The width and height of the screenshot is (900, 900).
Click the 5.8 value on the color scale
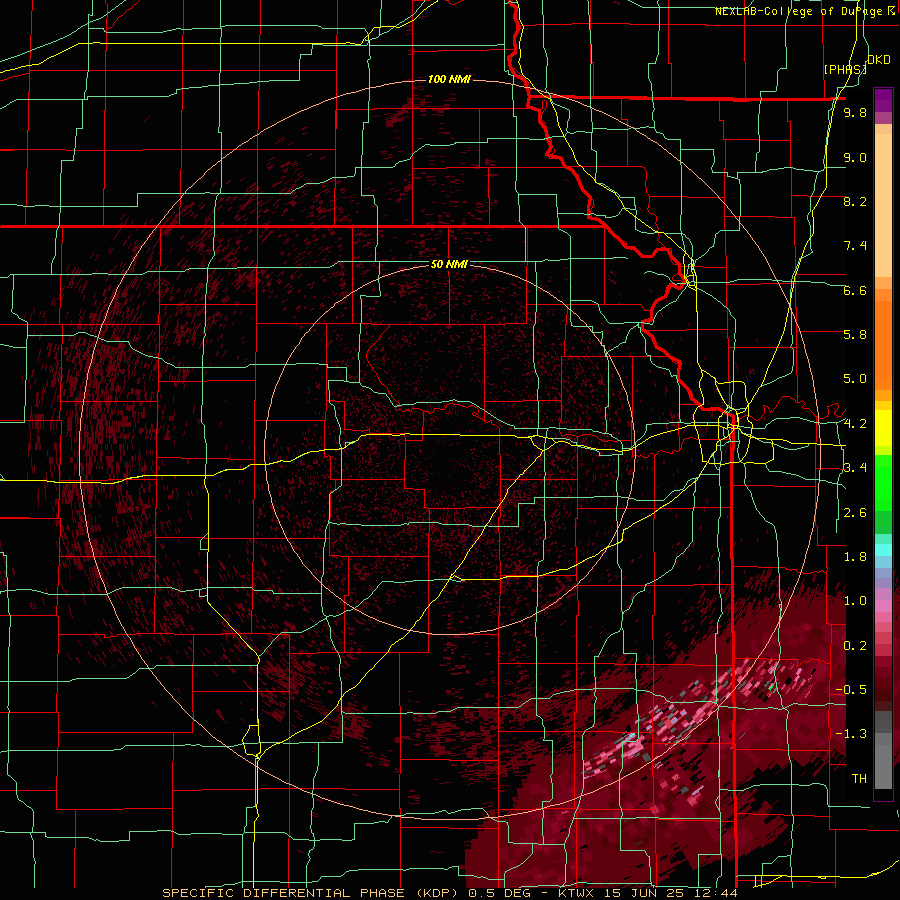(x=855, y=335)
